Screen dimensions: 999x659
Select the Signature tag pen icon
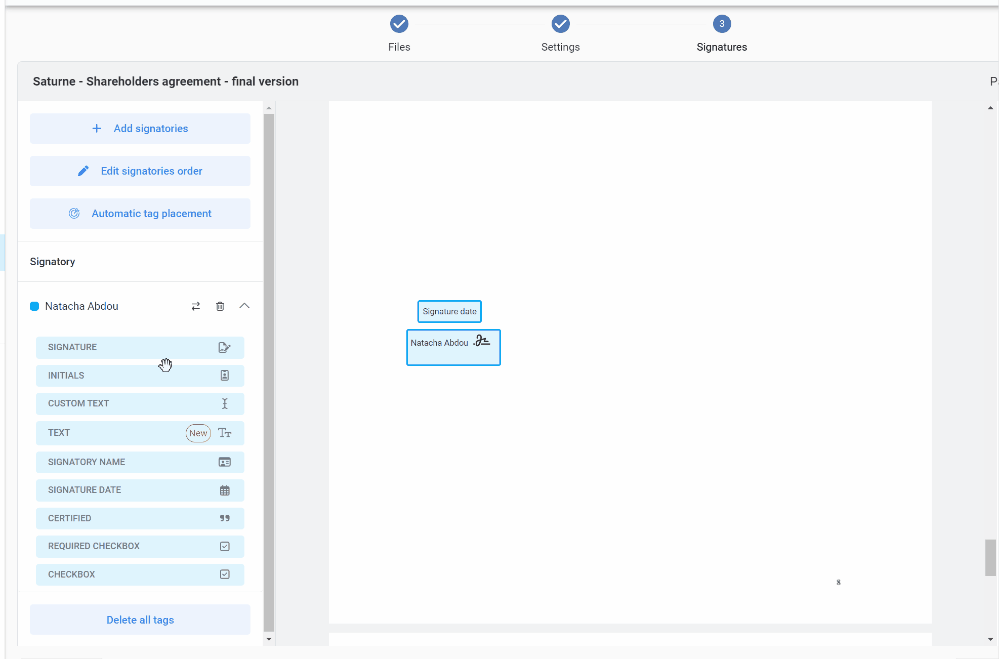(224, 348)
